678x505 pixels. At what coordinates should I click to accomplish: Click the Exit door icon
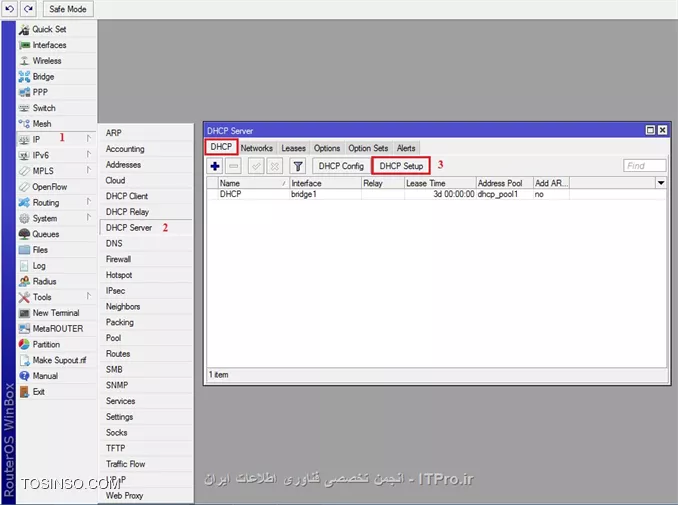(25, 392)
